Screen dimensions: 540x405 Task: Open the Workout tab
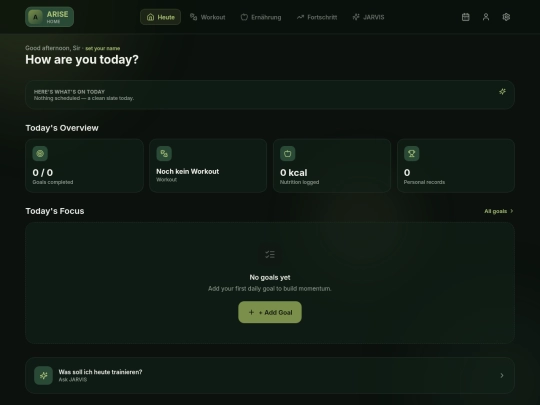[x=208, y=17]
